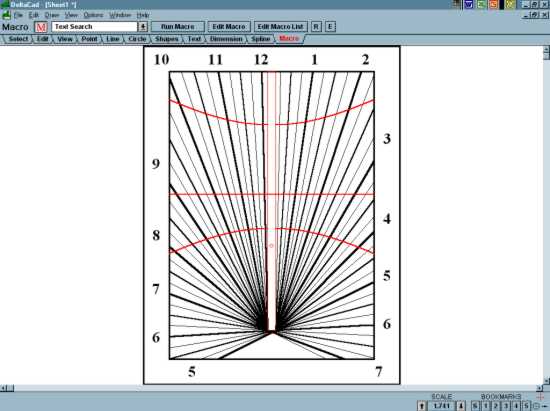This screenshot has height=411, width=550.
Task: Minimize the inner document window
Action: tap(526, 15)
